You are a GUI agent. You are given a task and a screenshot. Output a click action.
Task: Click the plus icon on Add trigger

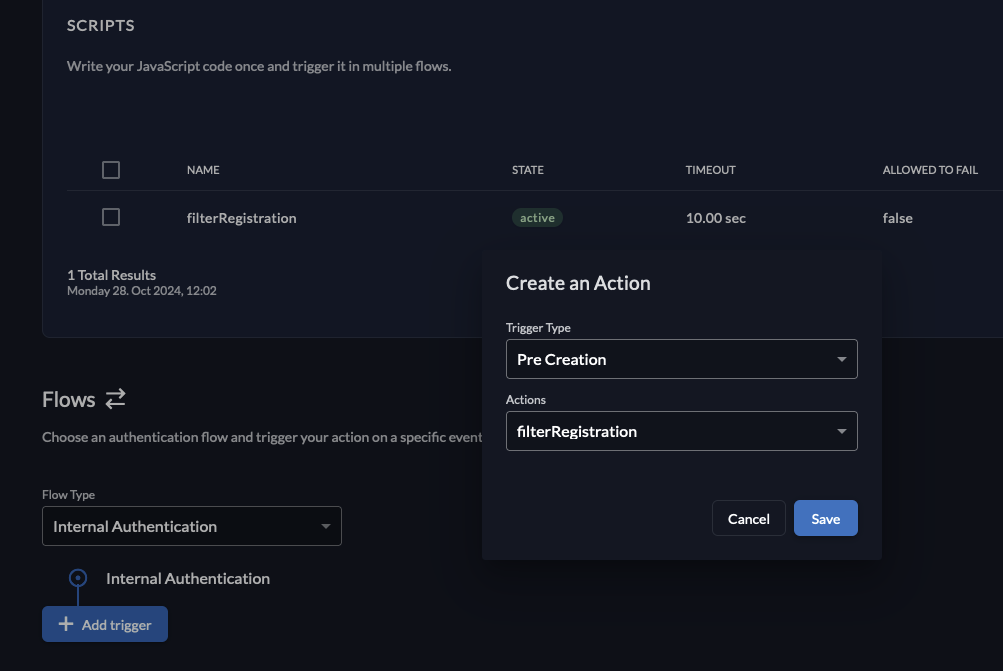pyautogui.click(x=66, y=624)
